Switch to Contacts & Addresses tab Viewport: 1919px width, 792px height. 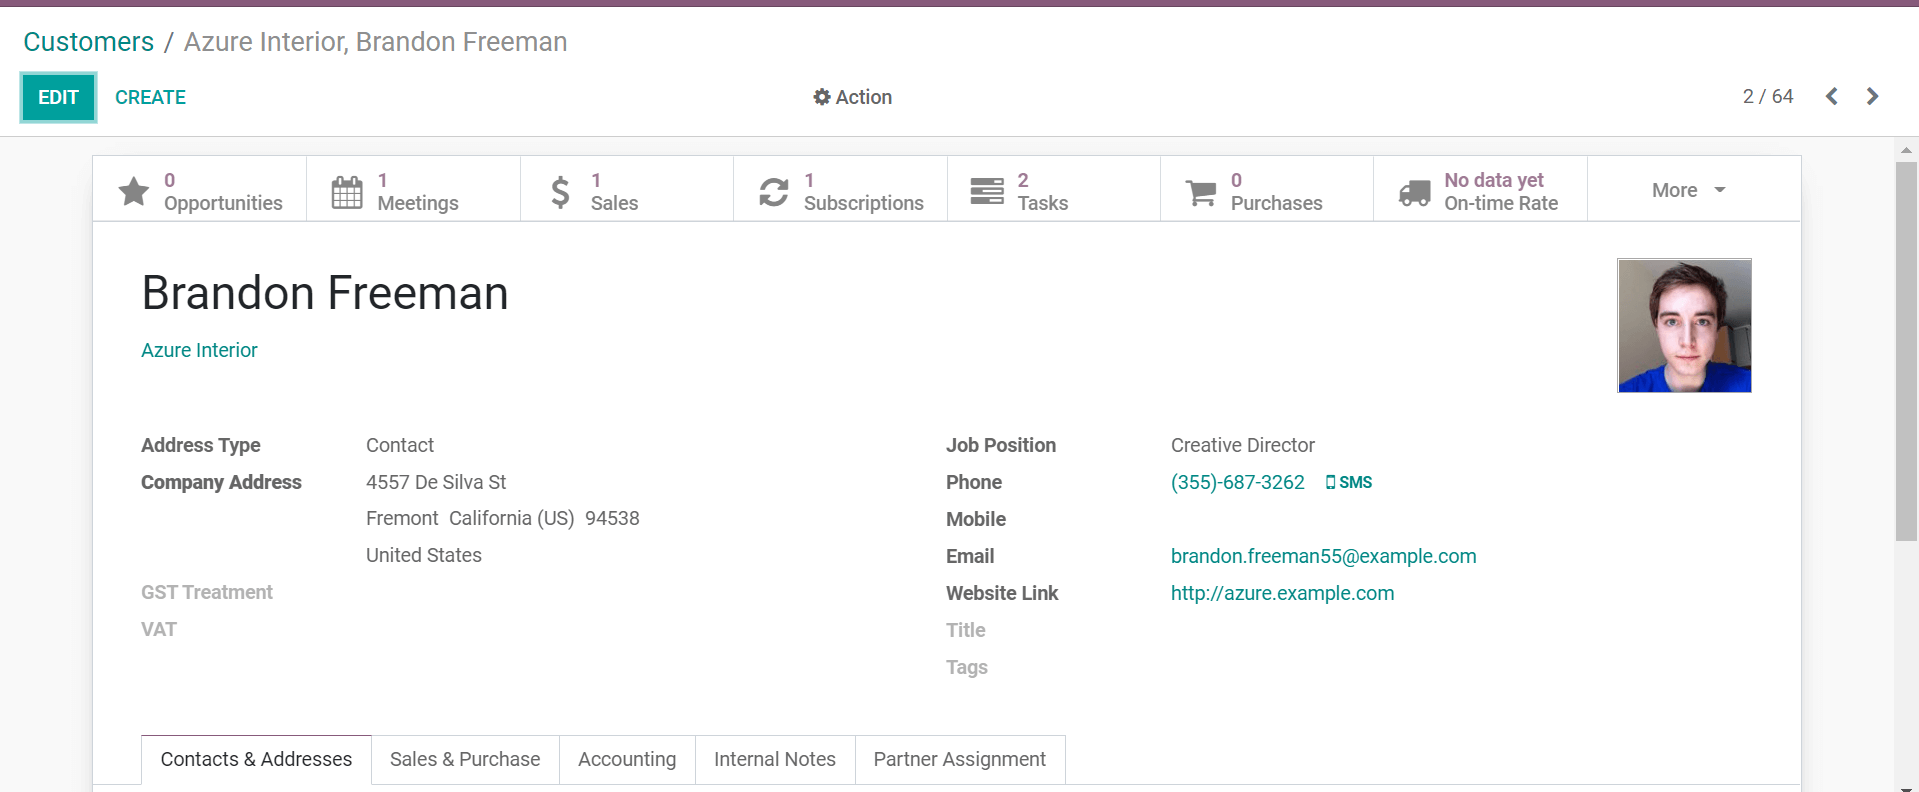click(256, 759)
